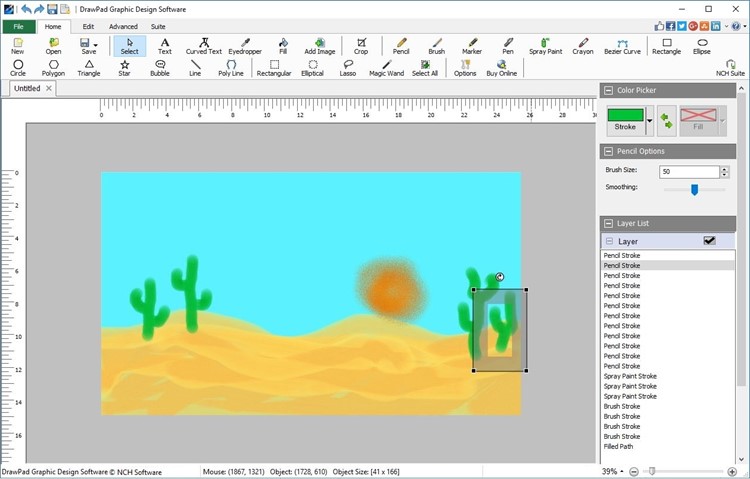Open the zoom percentage dropdown
The height and width of the screenshot is (479, 750).
pos(622,471)
